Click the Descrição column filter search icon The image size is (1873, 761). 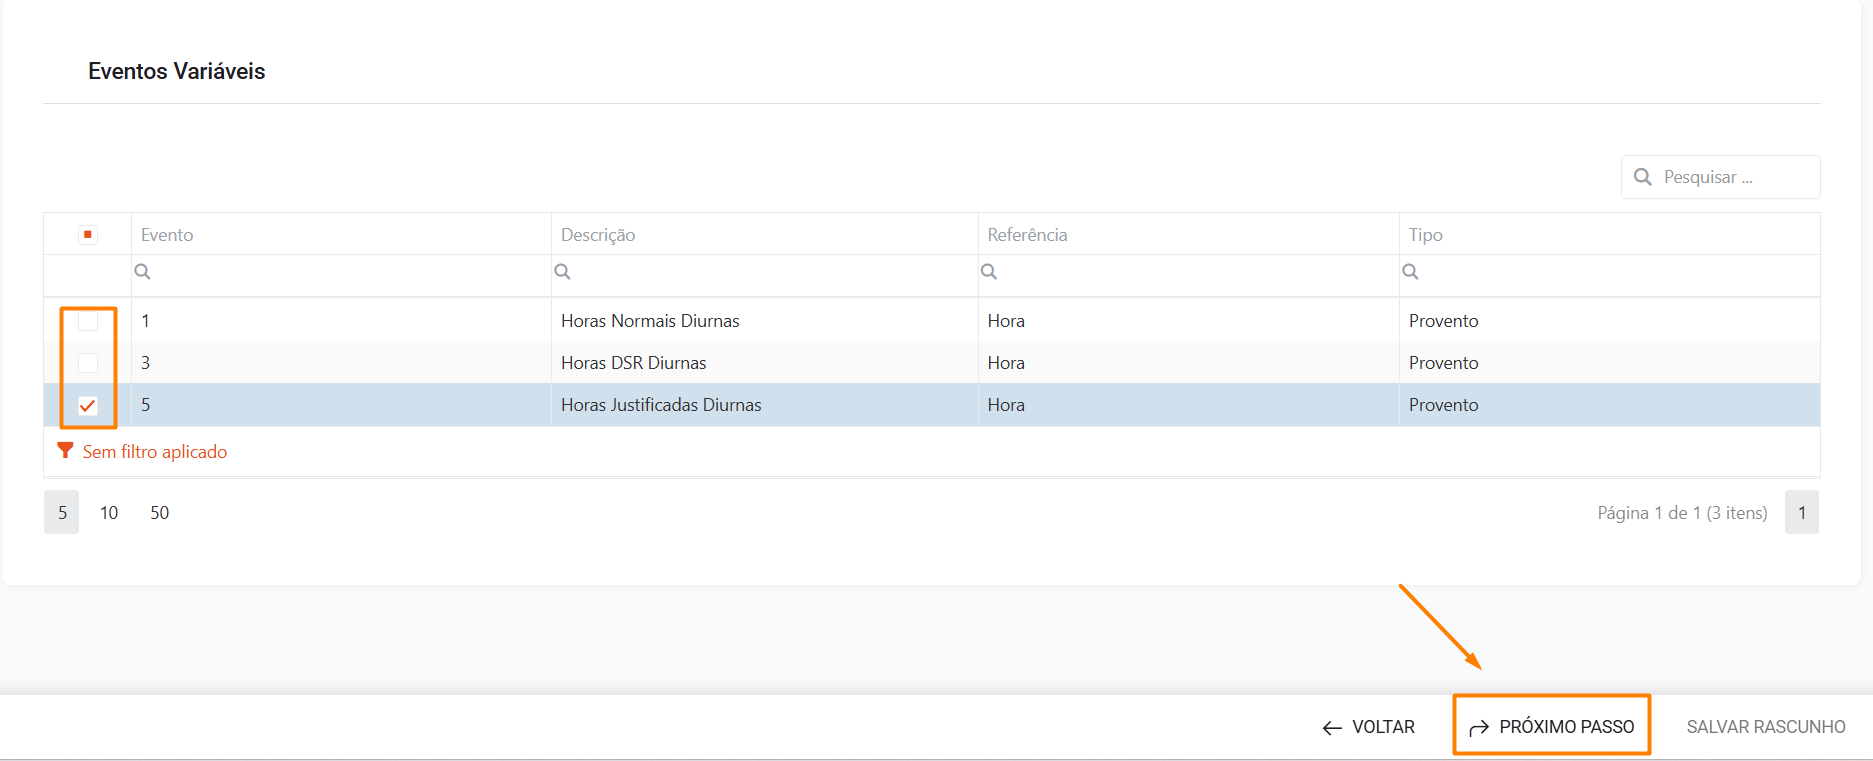[x=562, y=272]
